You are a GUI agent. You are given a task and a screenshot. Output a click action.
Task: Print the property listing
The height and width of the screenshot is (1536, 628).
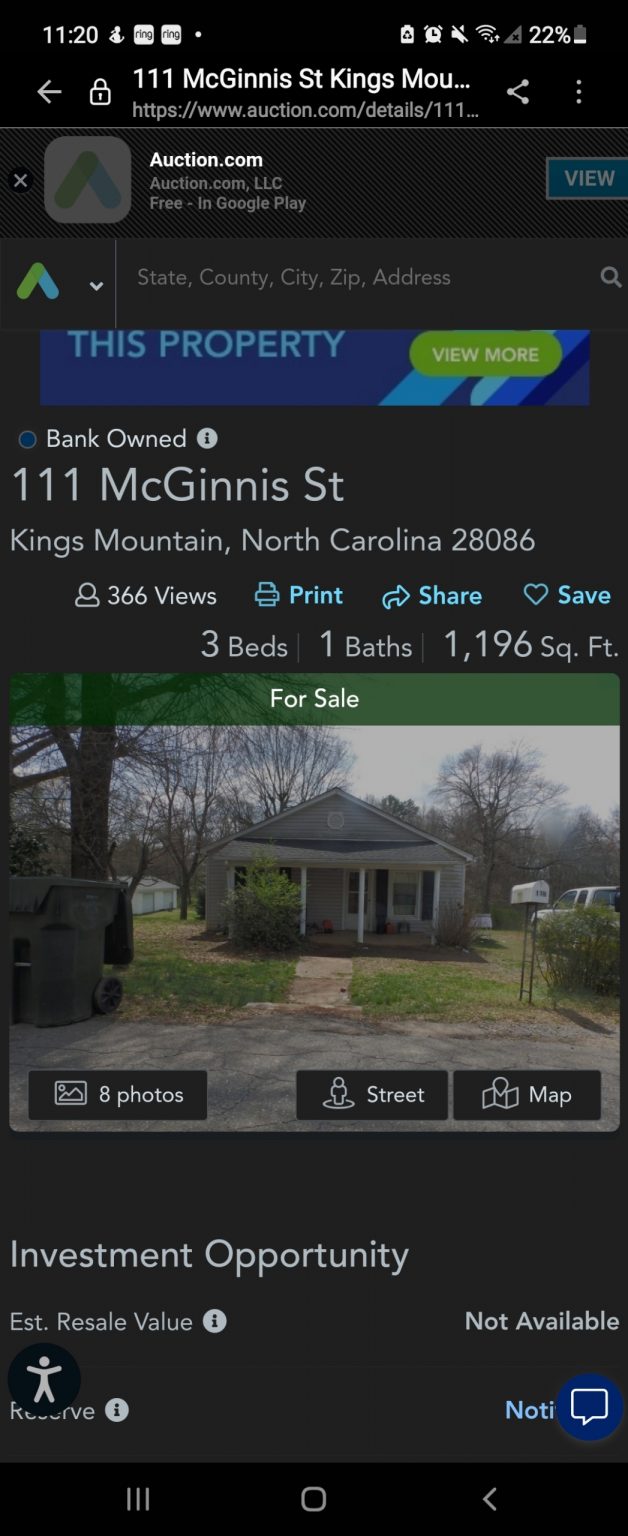(x=299, y=595)
